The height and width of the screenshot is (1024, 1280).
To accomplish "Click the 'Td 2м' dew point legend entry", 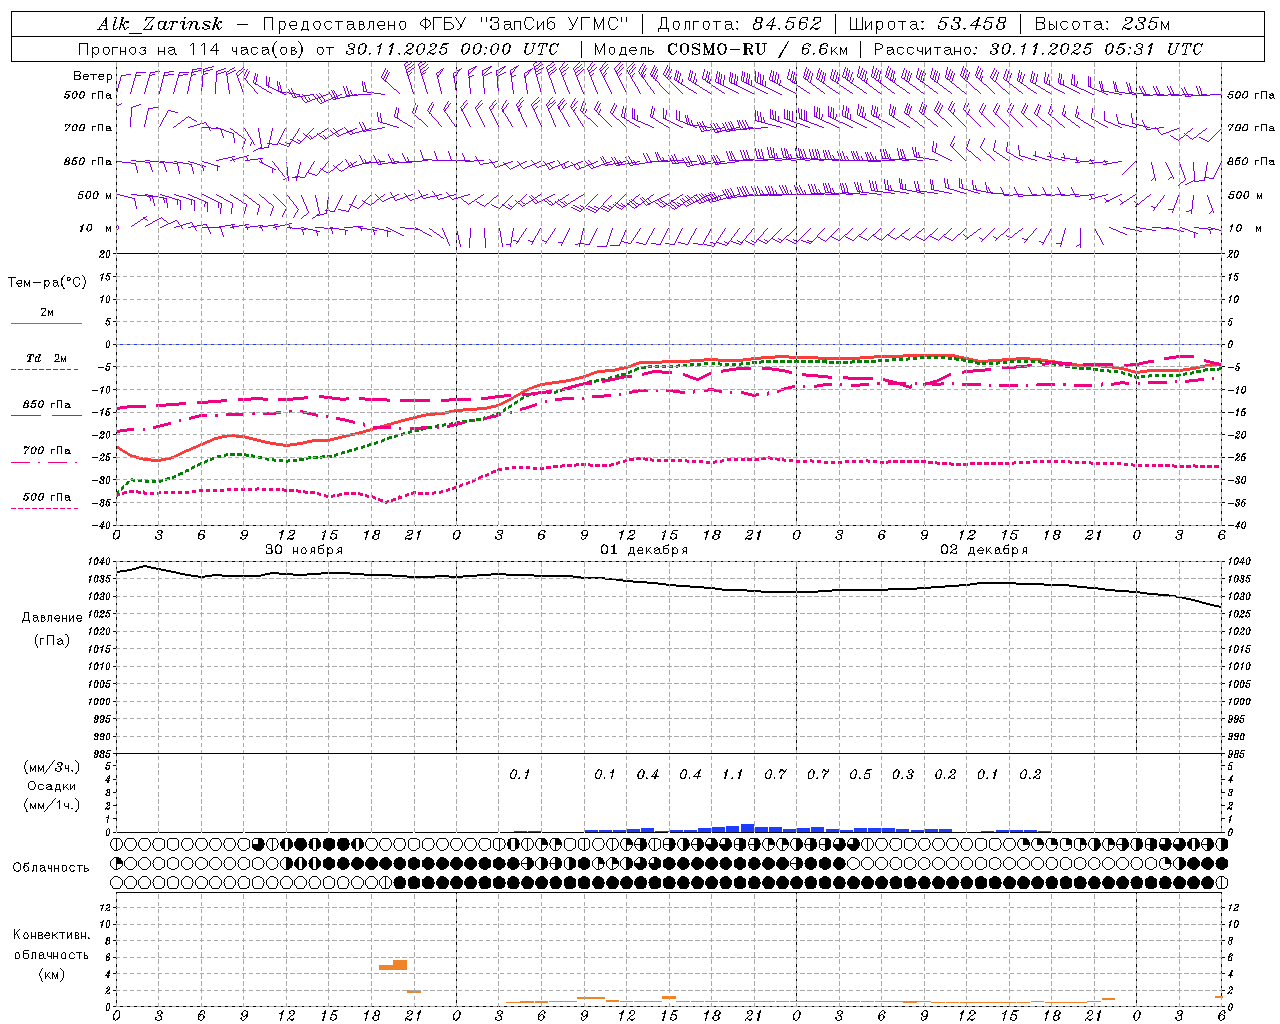I will coord(46,358).
